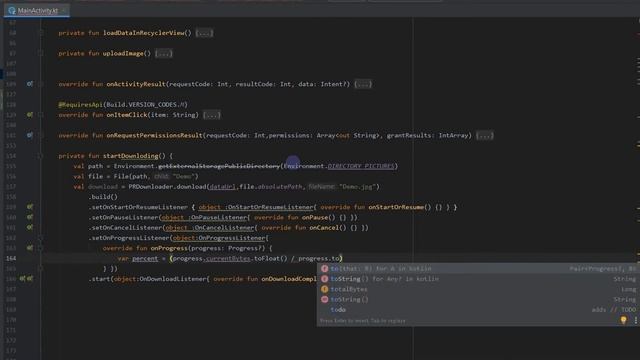The width and height of the screenshot is (640, 360).
Task: Click 'object :OnStartOrResumeListener' expression
Action: pyautogui.click(x=256, y=207)
